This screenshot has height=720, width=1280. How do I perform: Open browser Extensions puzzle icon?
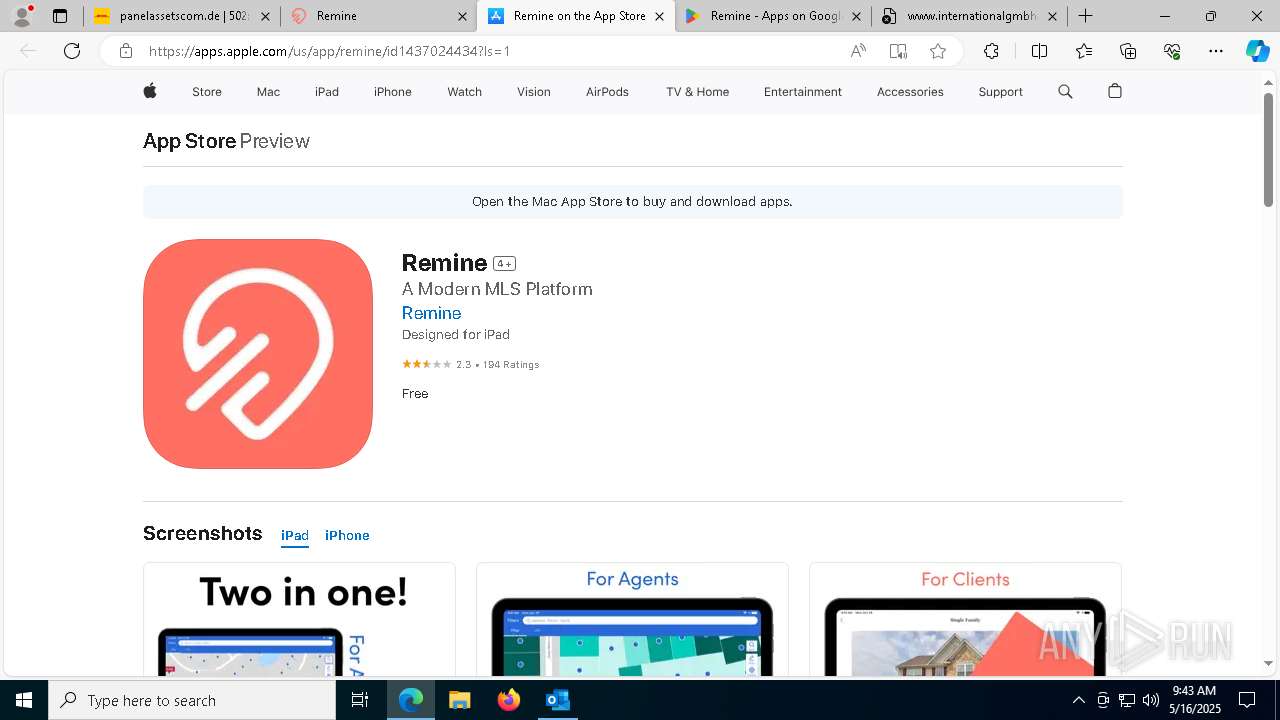tap(991, 51)
